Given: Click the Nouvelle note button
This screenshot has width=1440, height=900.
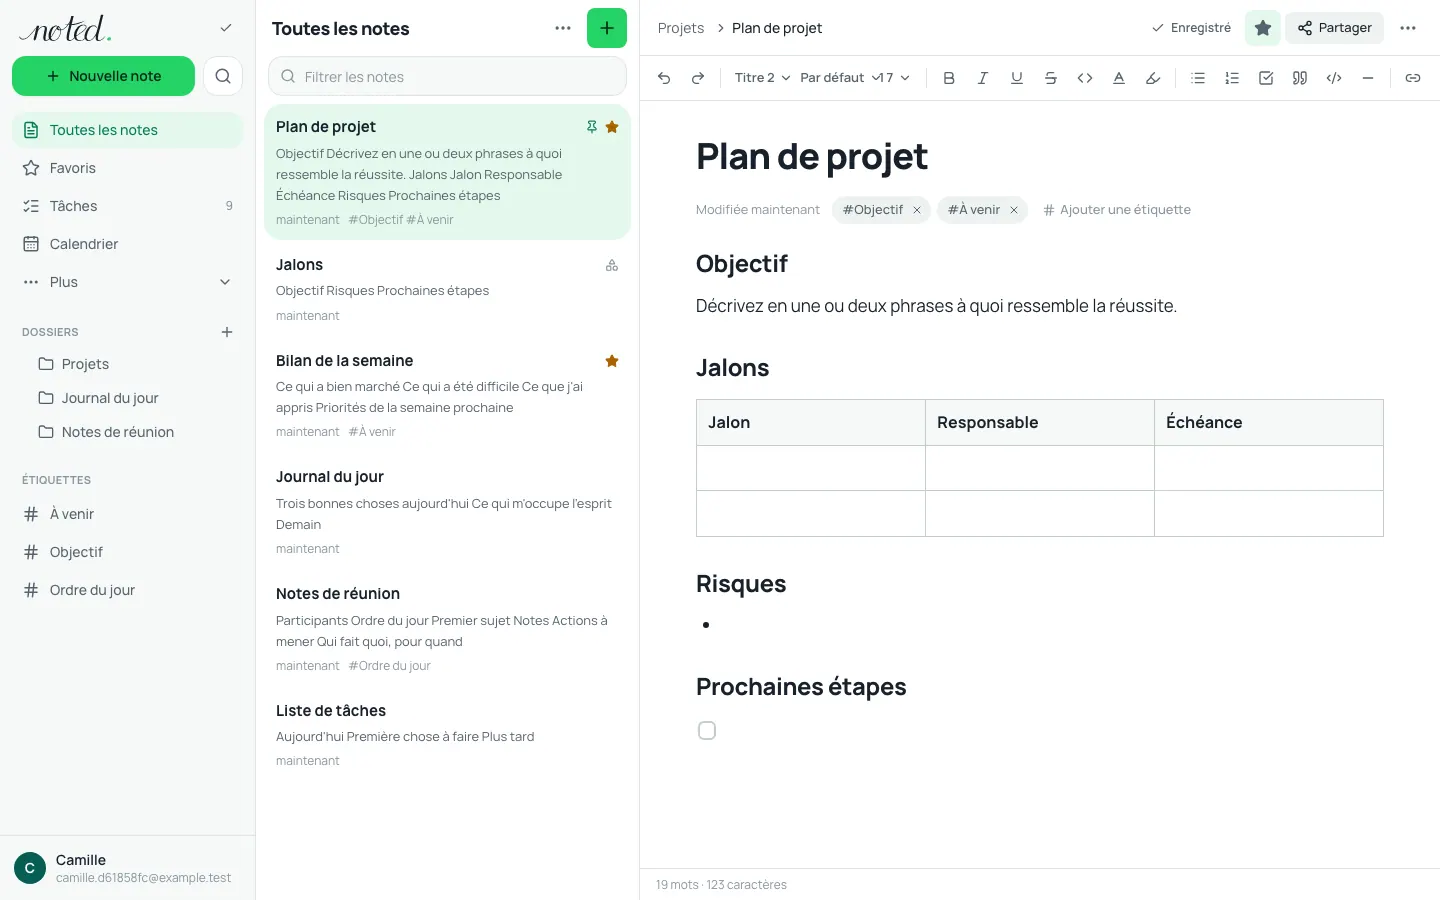Looking at the screenshot, I should [x=103, y=76].
